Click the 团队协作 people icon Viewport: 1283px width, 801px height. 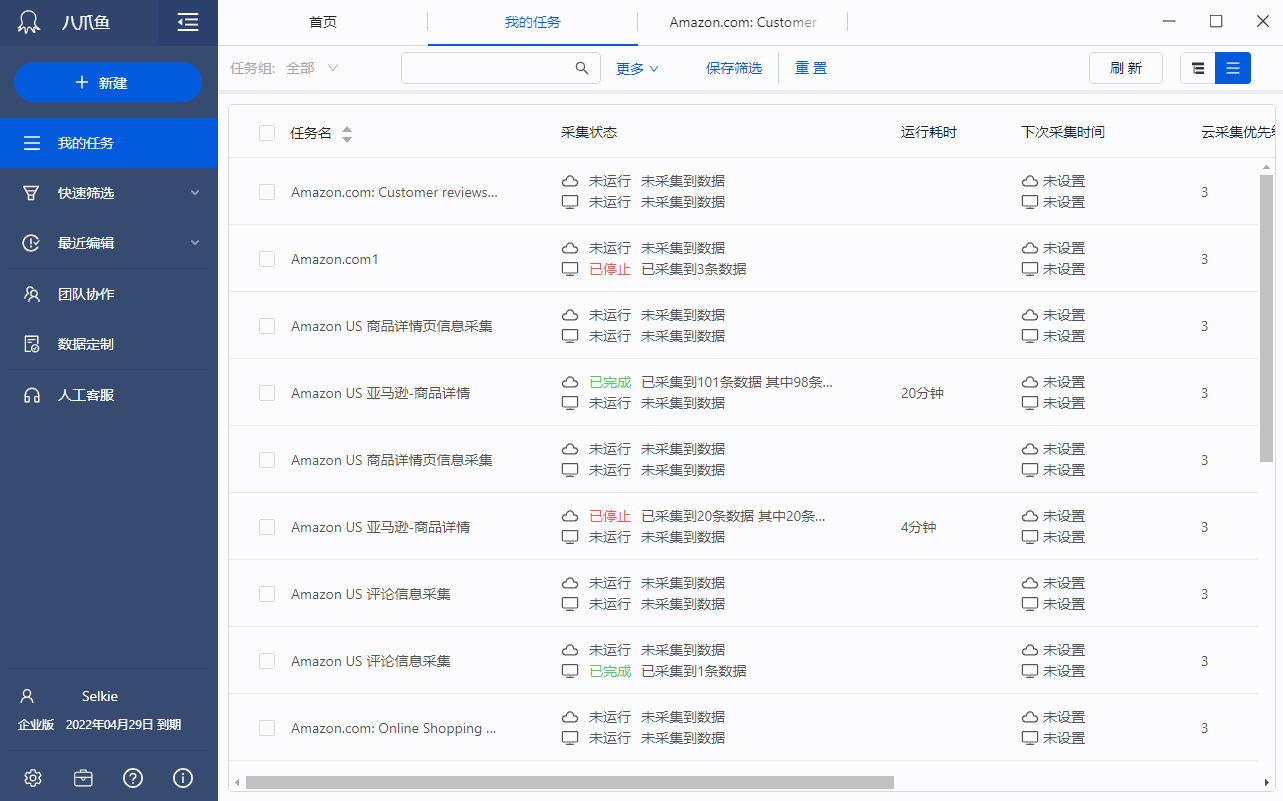pos(32,294)
